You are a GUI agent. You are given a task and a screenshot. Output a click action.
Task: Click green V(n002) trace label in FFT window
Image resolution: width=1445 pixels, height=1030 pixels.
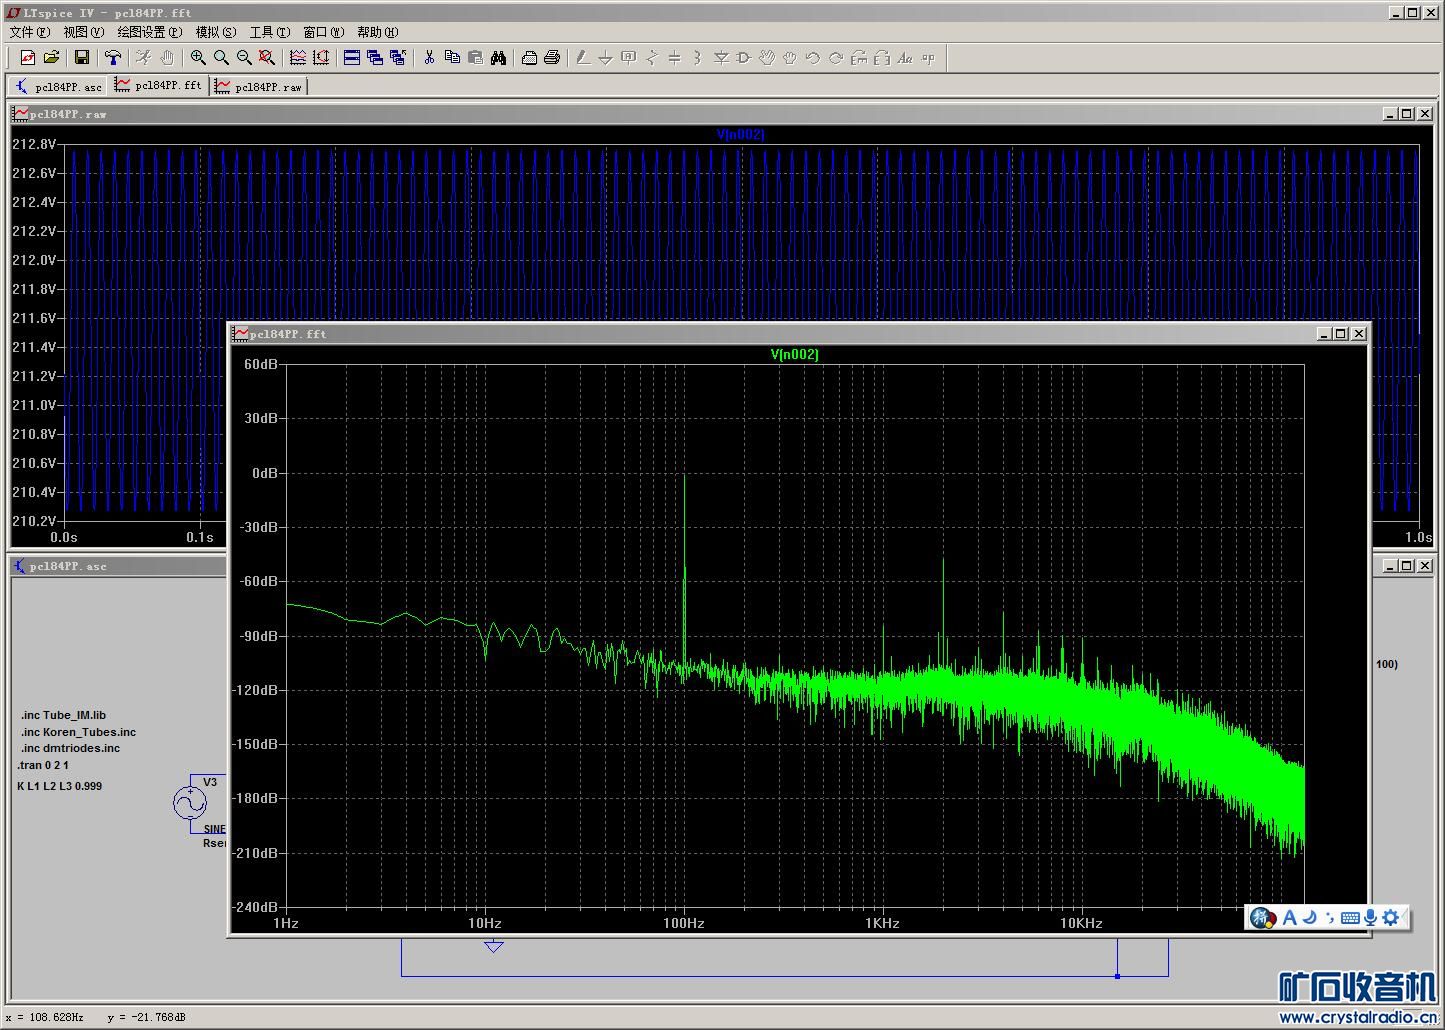[795, 354]
